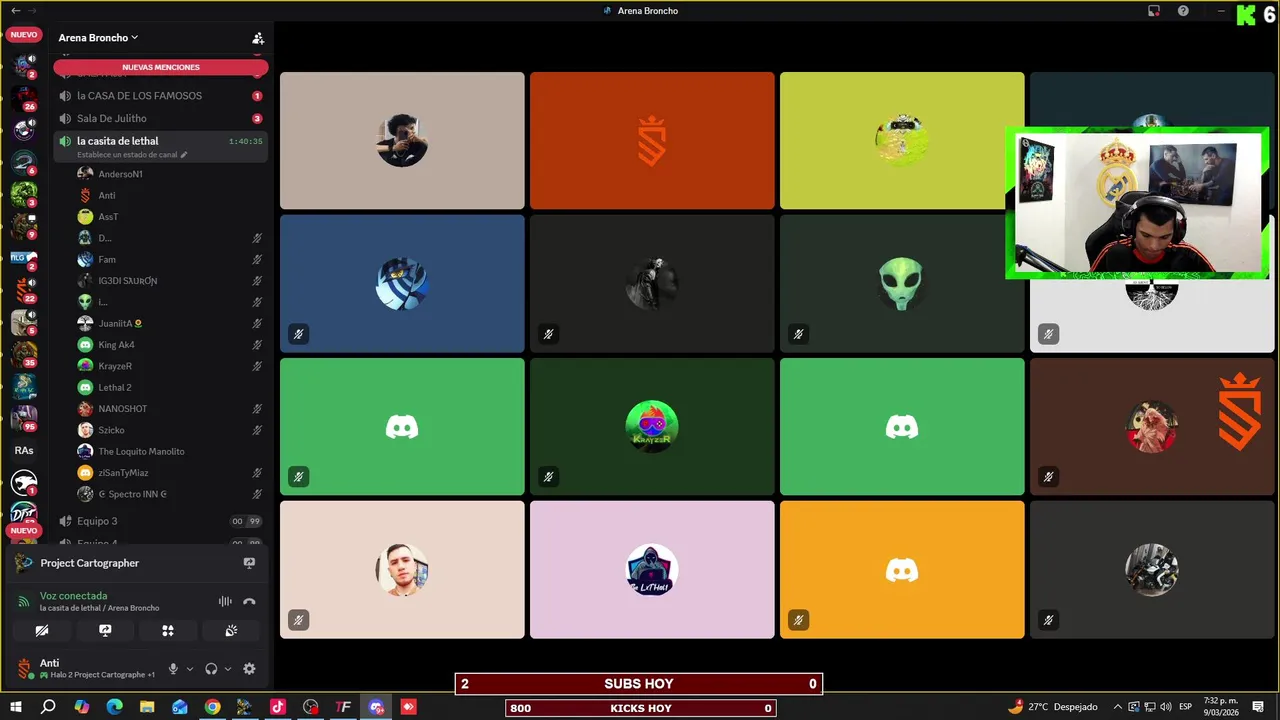The height and width of the screenshot is (720, 1280).
Task: Open the server with 26 badge
Action: click(24, 98)
